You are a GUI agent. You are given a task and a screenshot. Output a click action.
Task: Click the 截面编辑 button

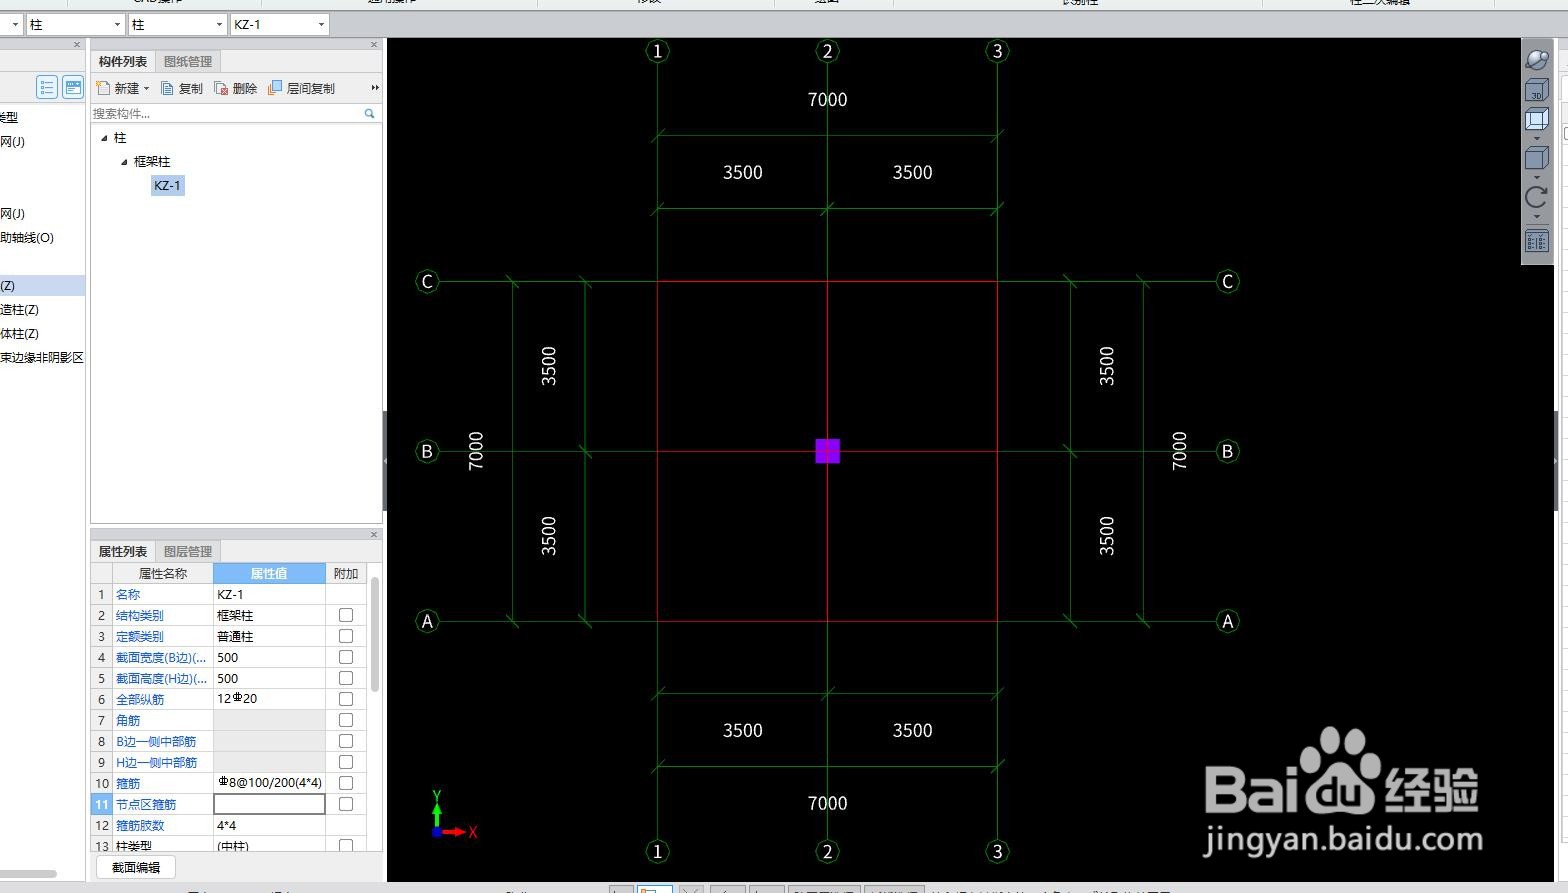click(x=136, y=867)
